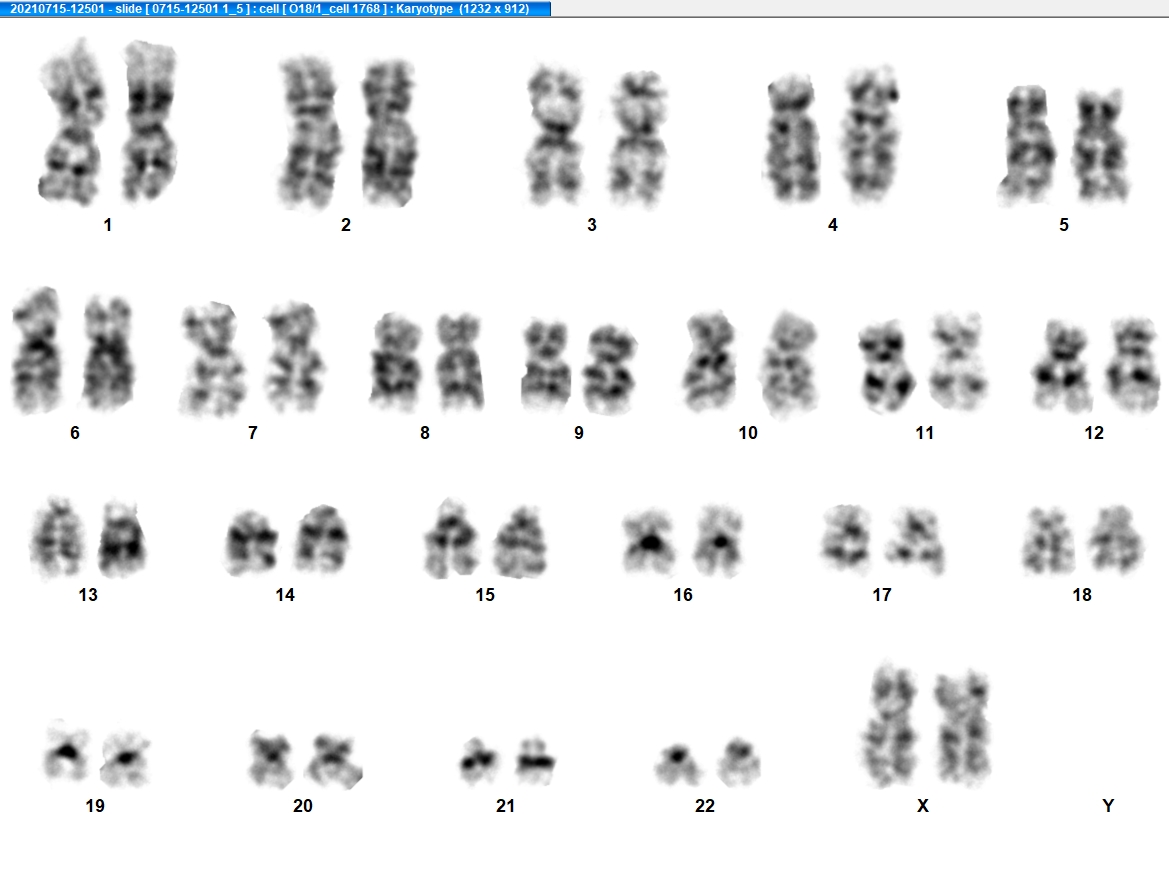This screenshot has width=1169, height=891.
Task: Select the chromosome 22 pair image
Action: (x=708, y=762)
